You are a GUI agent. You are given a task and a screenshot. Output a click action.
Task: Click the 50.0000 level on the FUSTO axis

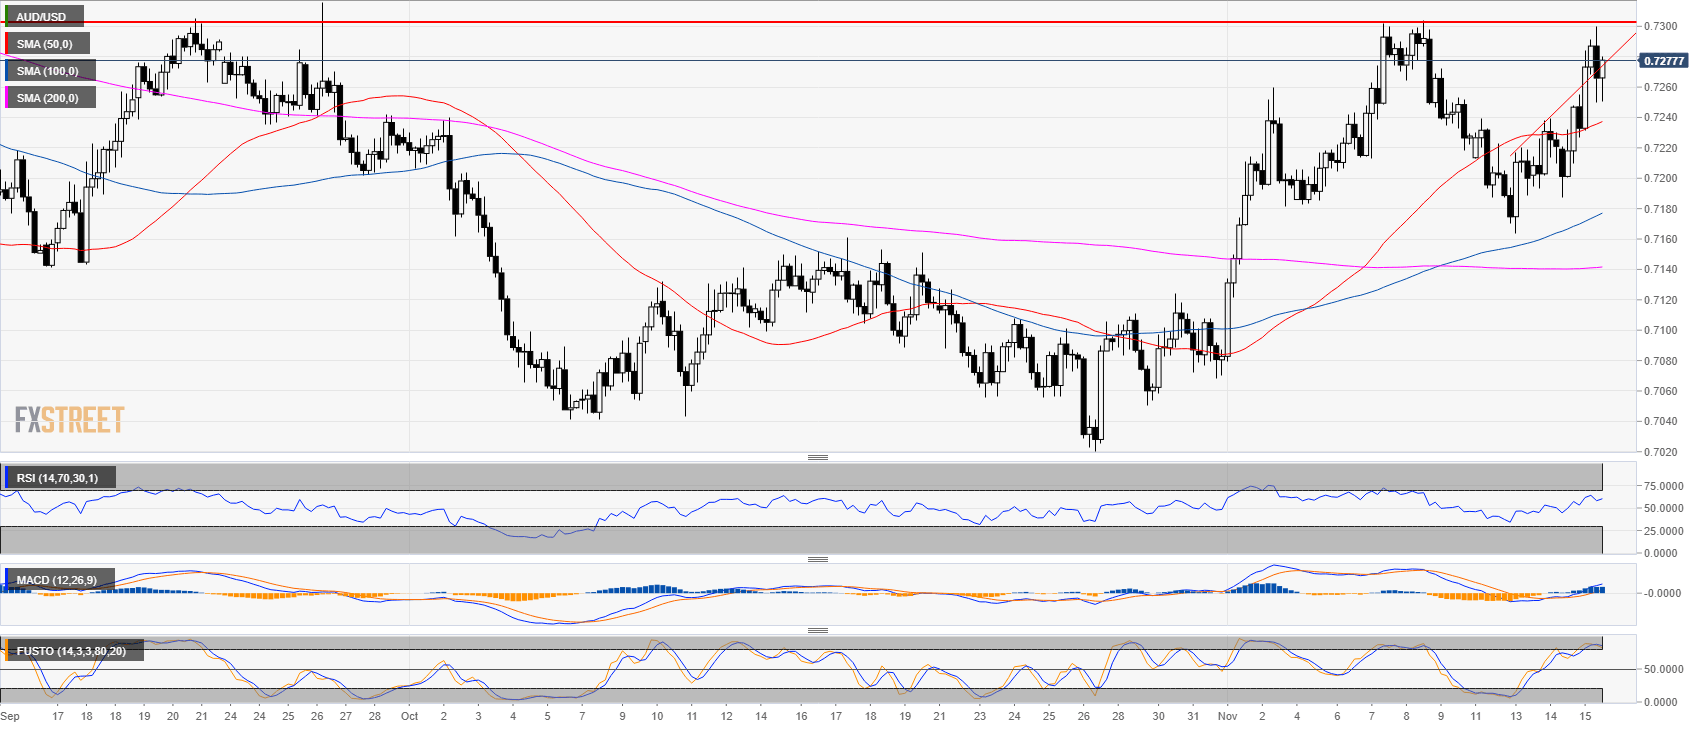pos(1662,669)
